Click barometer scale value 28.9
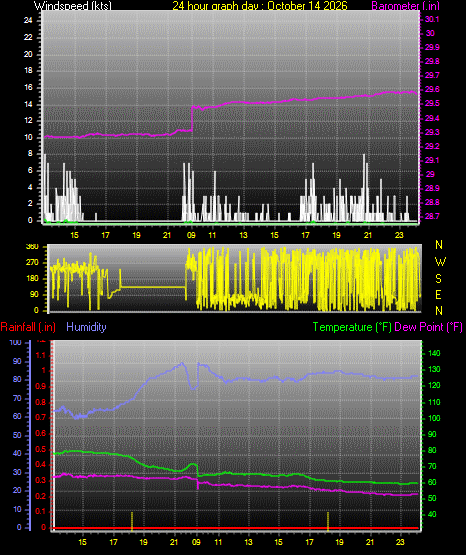Image resolution: width=466 pixels, height=555 pixels. 432,188
